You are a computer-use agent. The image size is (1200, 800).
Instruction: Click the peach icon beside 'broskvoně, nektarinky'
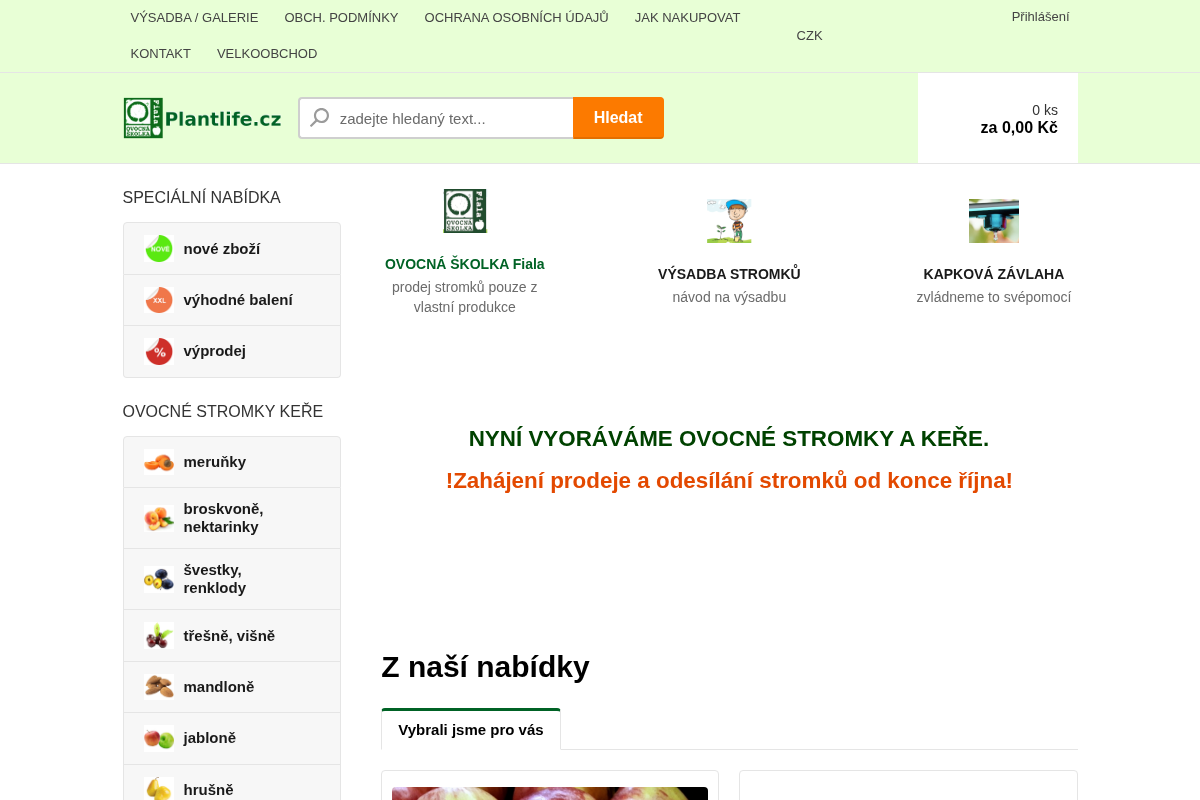159,518
